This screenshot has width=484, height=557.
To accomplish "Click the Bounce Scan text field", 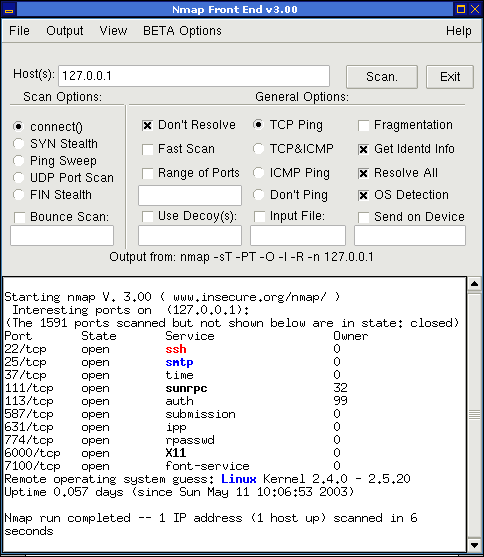I will 62,236.
